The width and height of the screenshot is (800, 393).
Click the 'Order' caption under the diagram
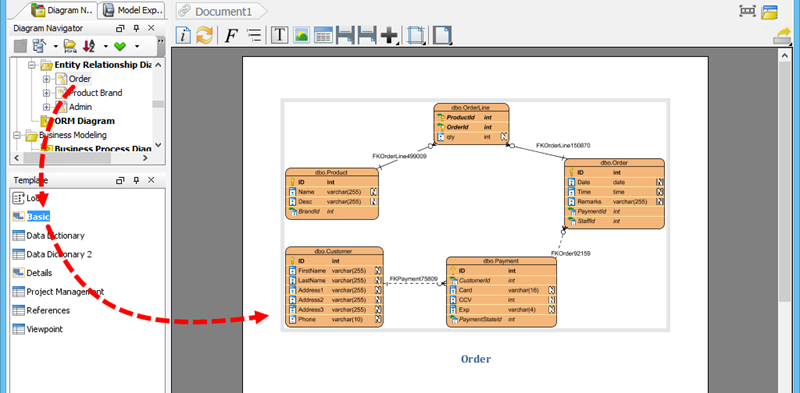click(x=476, y=359)
